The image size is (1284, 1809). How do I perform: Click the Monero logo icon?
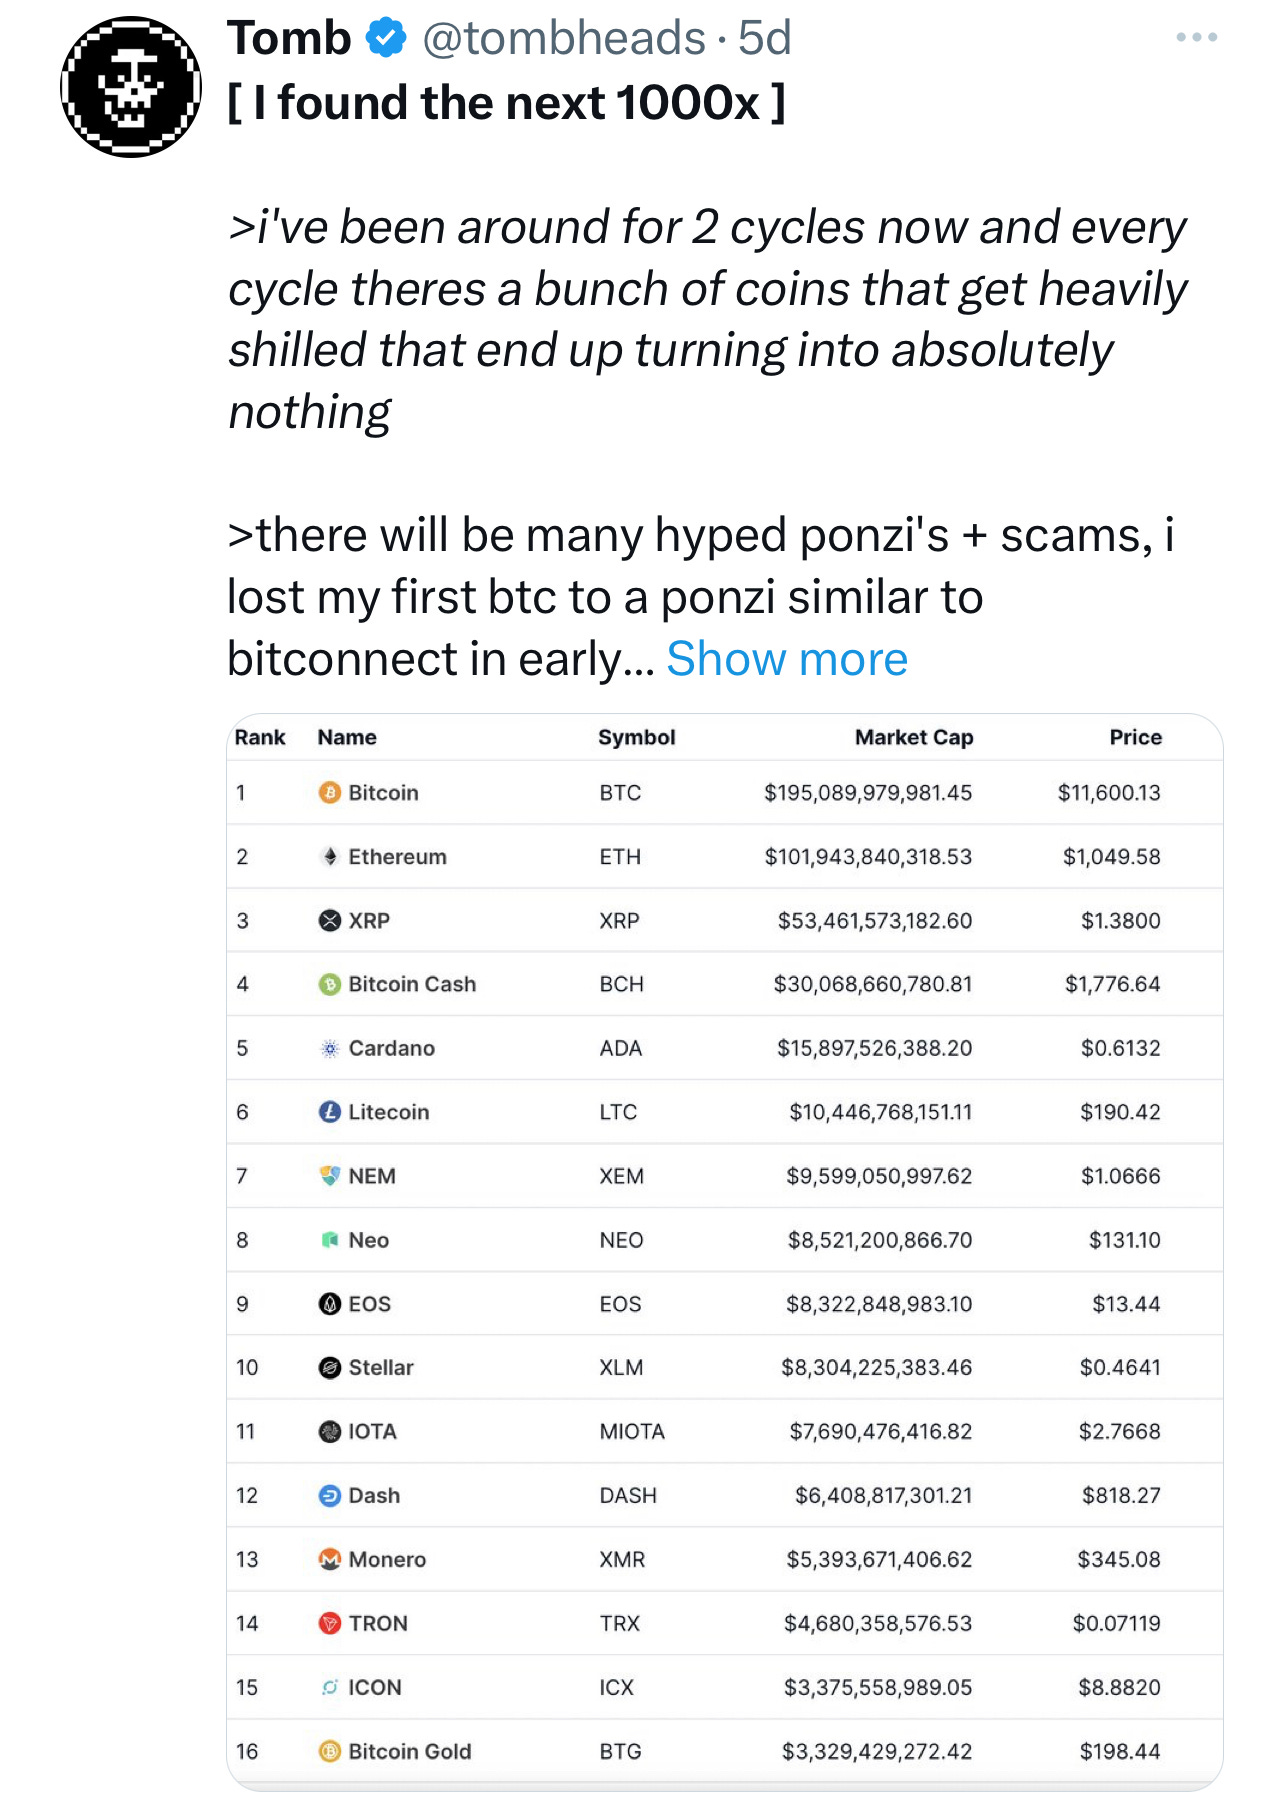pos(330,1559)
